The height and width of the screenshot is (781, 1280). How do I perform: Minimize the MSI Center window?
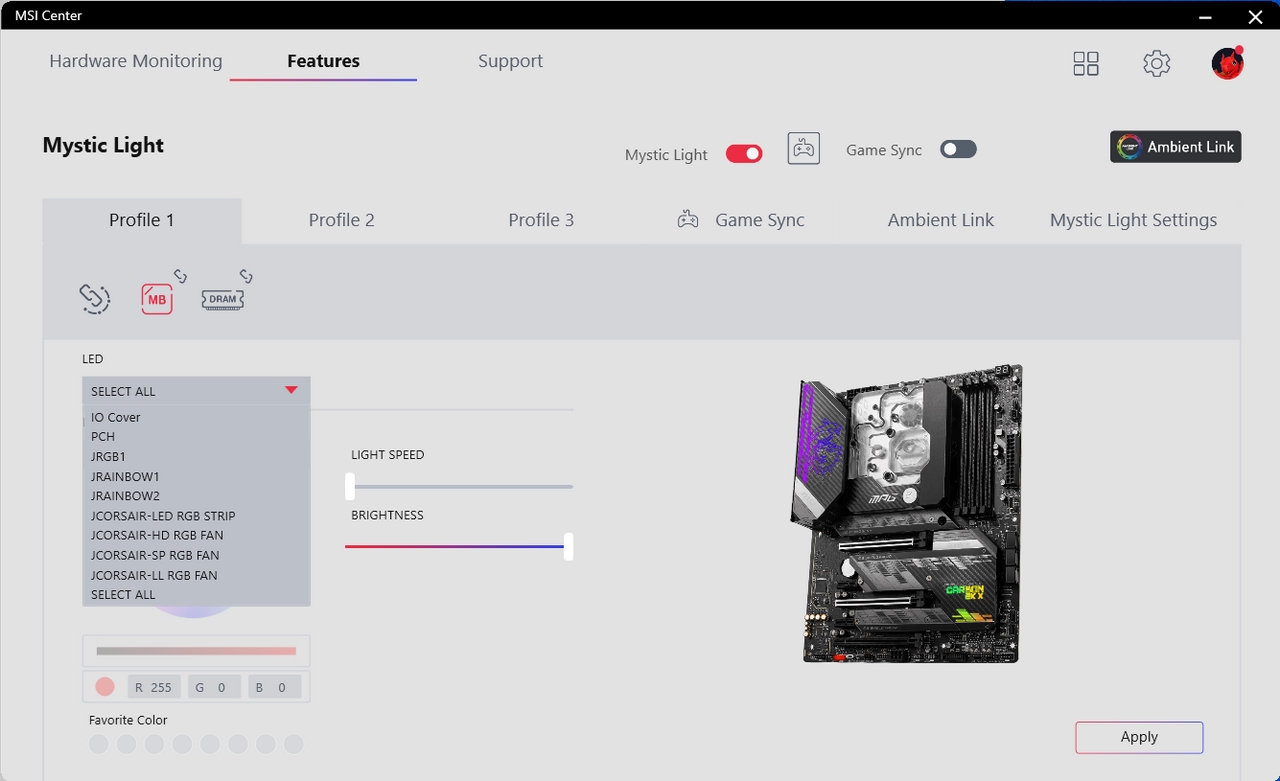tap(1207, 16)
